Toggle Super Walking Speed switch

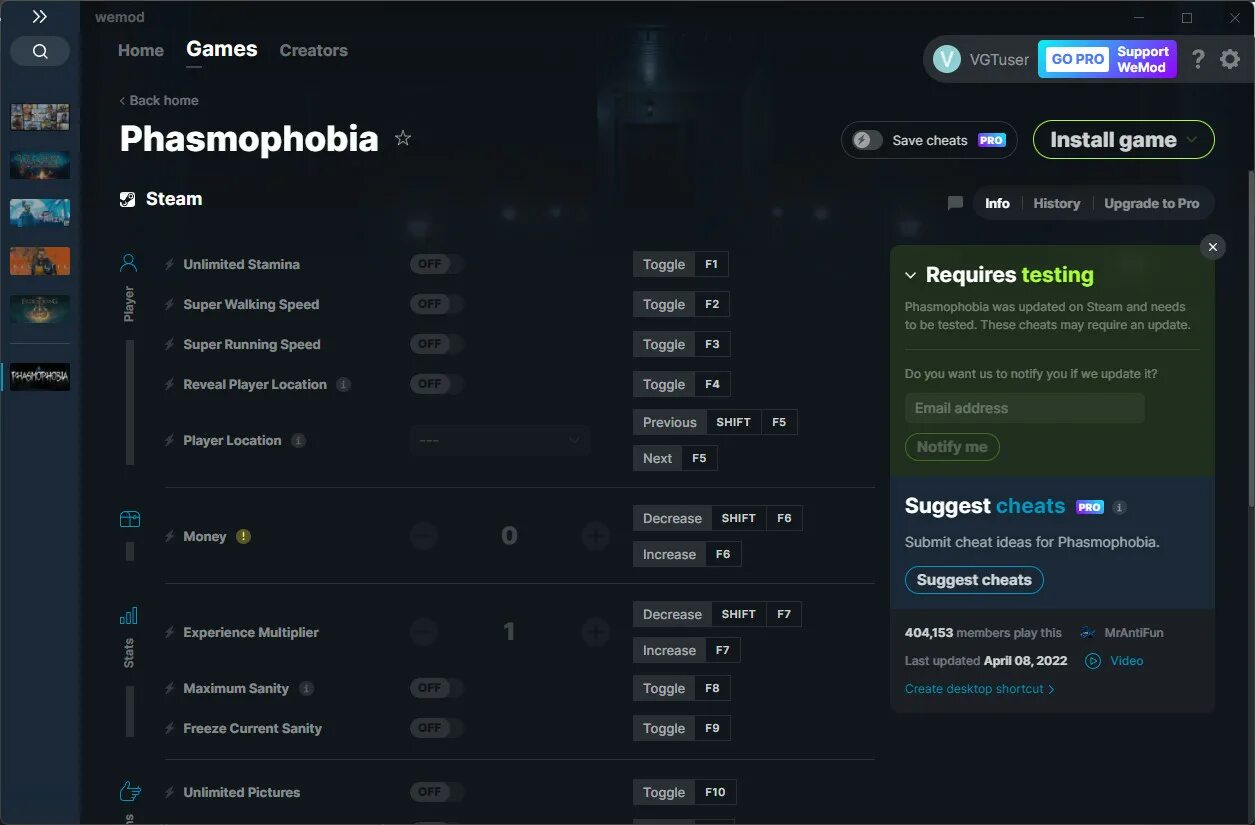click(x=437, y=304)
